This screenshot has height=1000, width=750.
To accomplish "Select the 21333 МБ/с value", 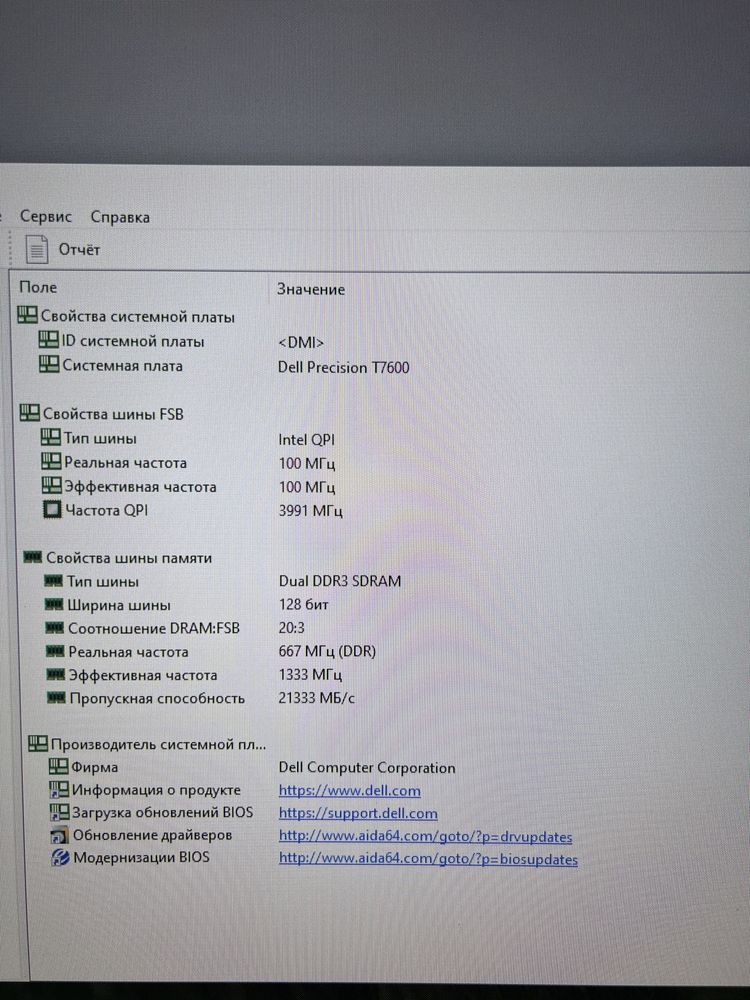I will (x=316, y=698).
